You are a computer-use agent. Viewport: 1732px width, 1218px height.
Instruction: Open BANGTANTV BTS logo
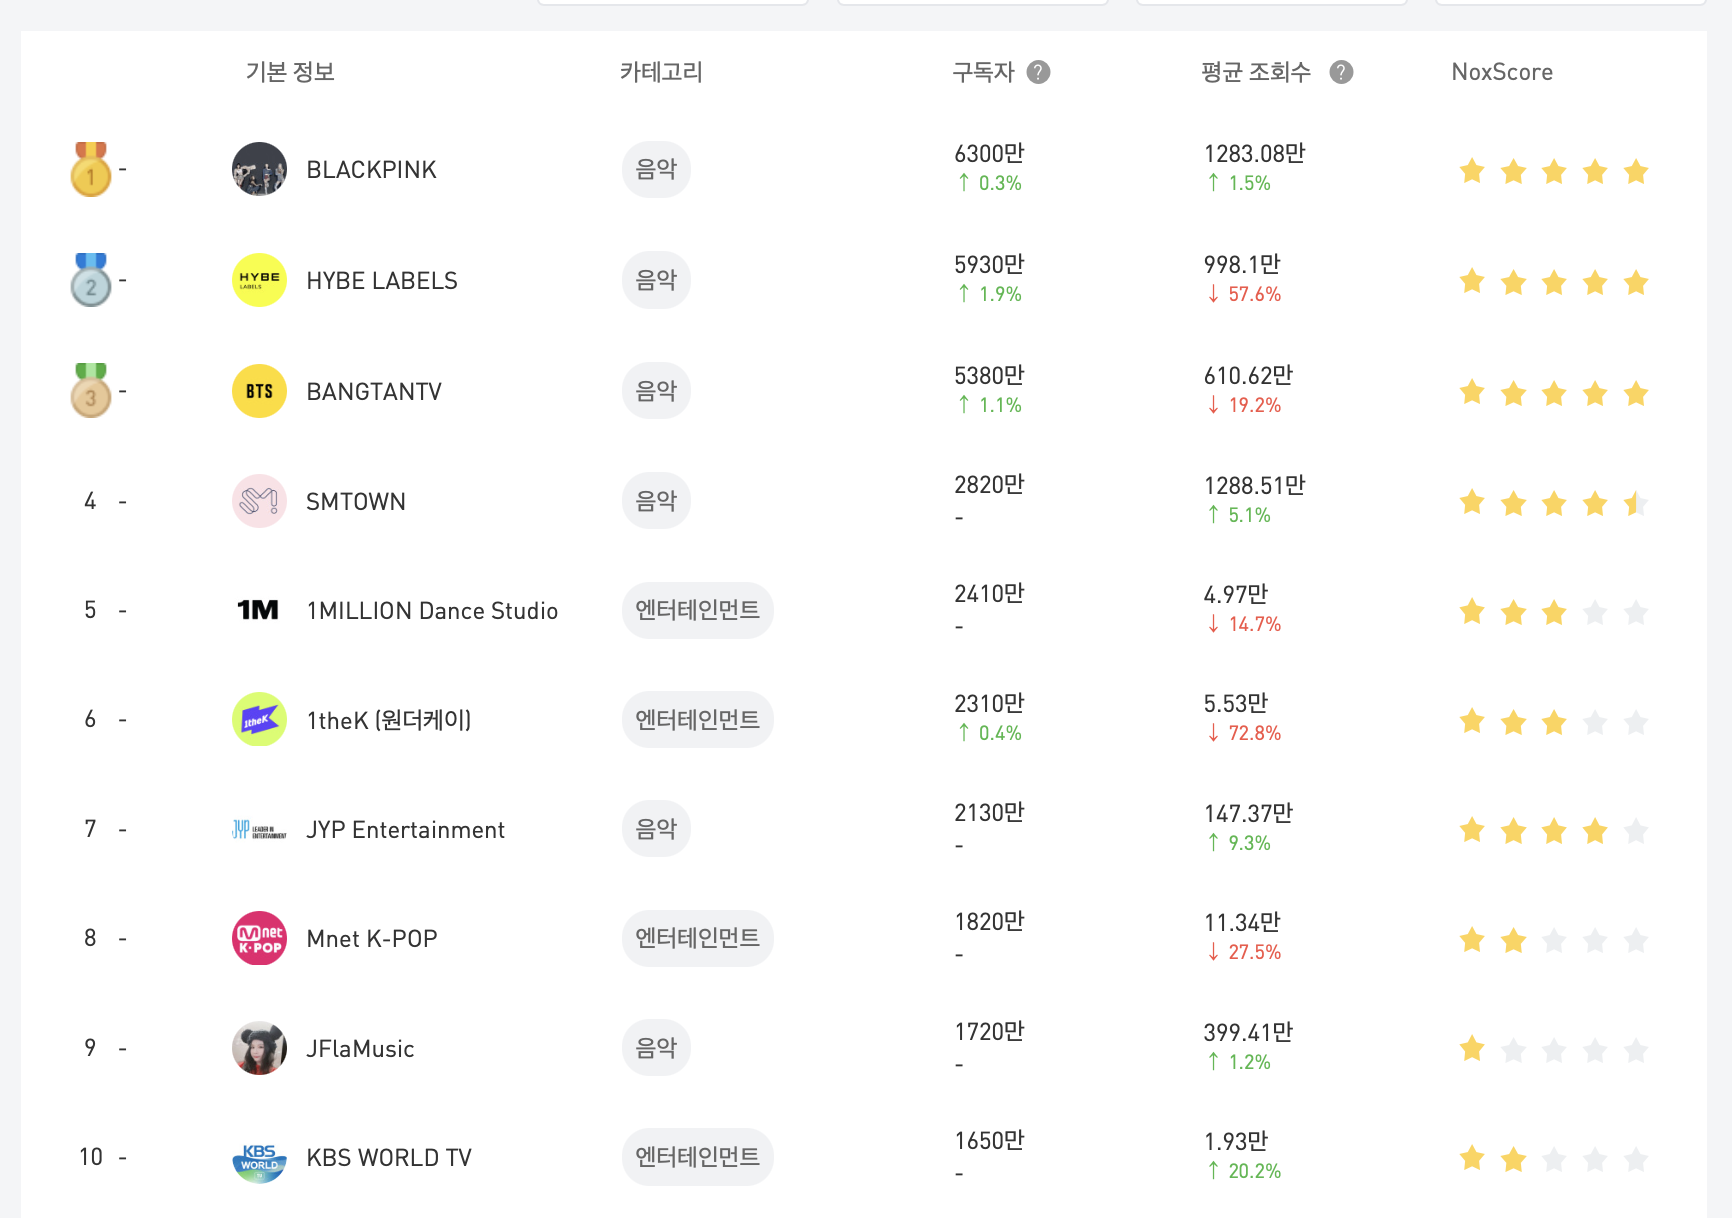(x=259, y=391)
